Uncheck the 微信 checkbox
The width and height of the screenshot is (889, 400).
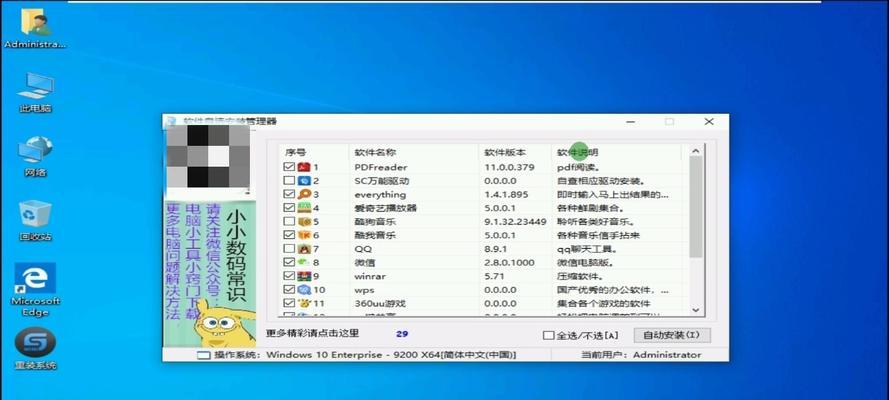(289, 262)
